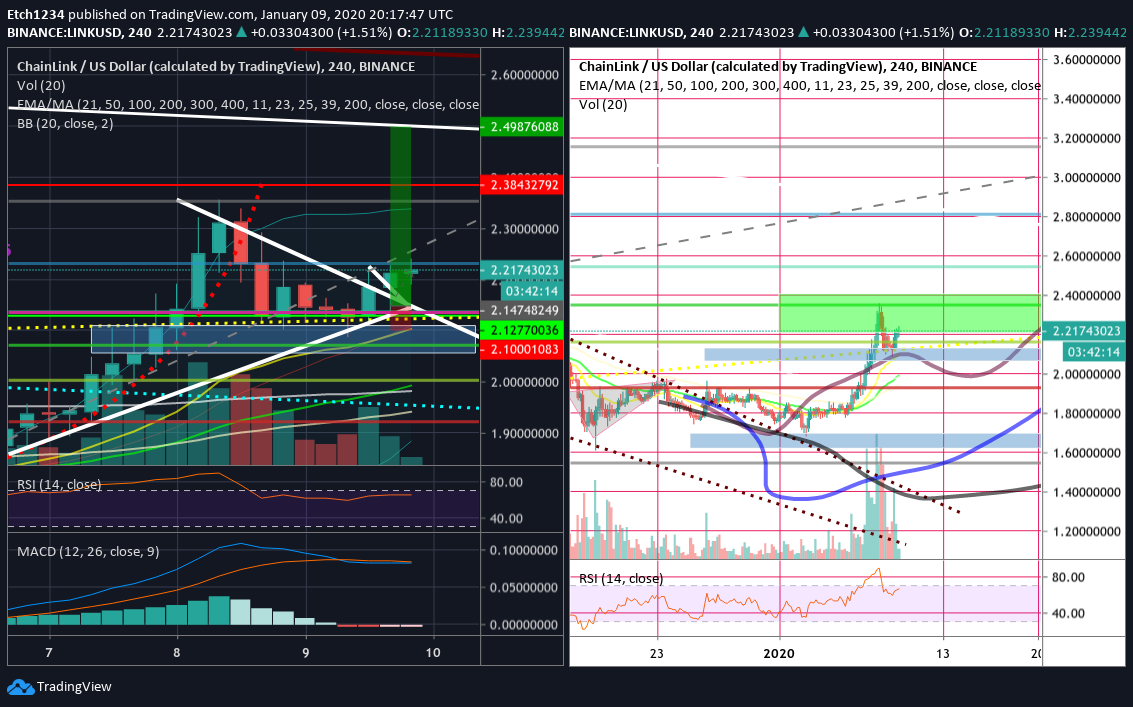This screenshot has width=1133, height=707.
Task: Click the EMA/MA indicator legend in left chart
Action: click(x=248, y=104)
